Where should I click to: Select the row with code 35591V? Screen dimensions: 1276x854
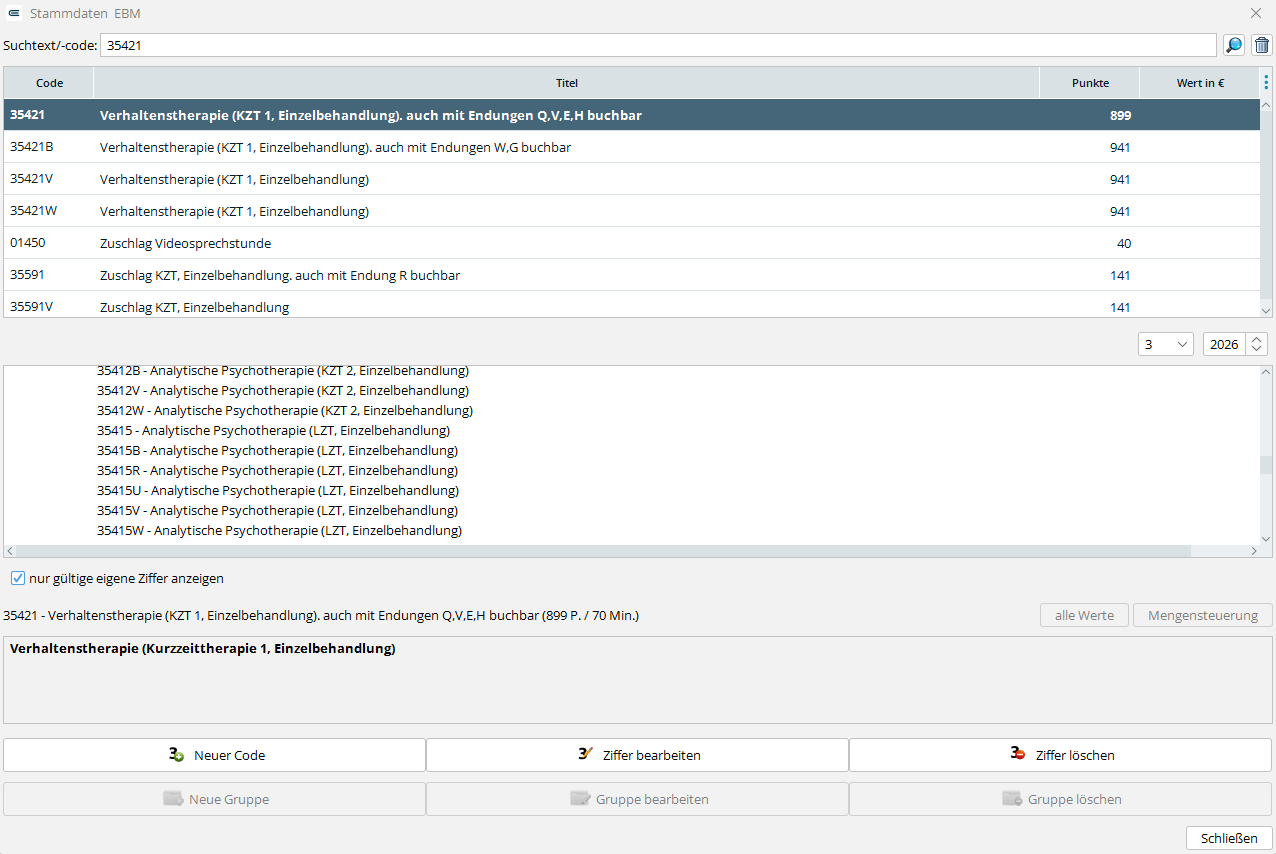click(631, 305)
